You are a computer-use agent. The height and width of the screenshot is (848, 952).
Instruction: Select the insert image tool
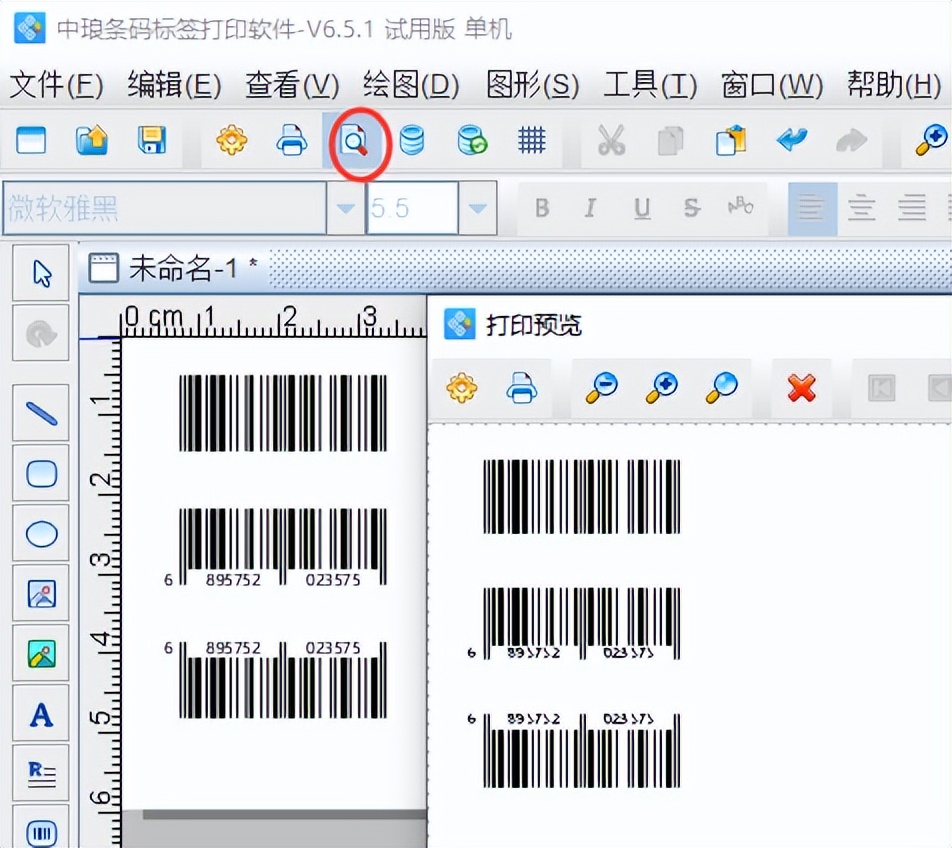[x=42, y=594]
